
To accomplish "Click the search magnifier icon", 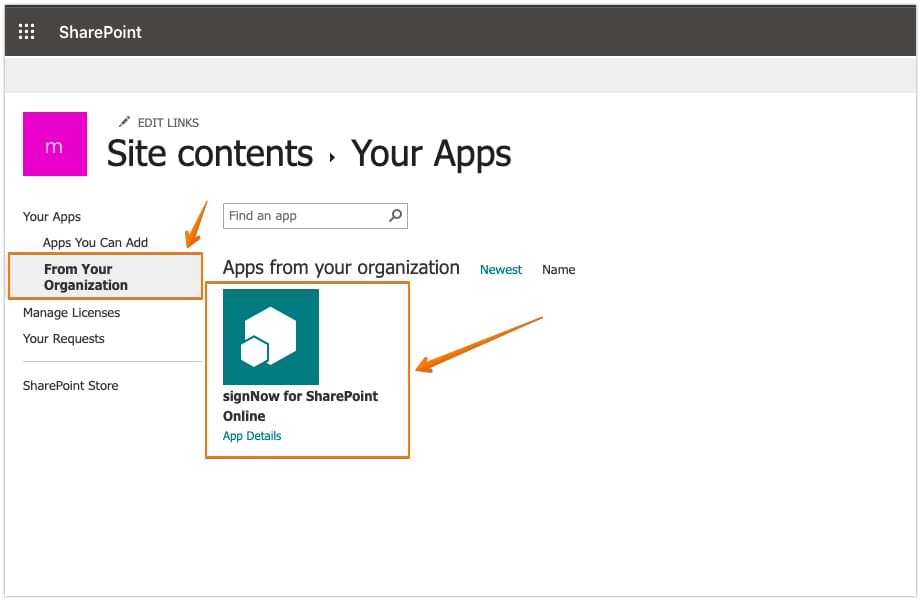I will pyautogui.click(x=396, y=216).
